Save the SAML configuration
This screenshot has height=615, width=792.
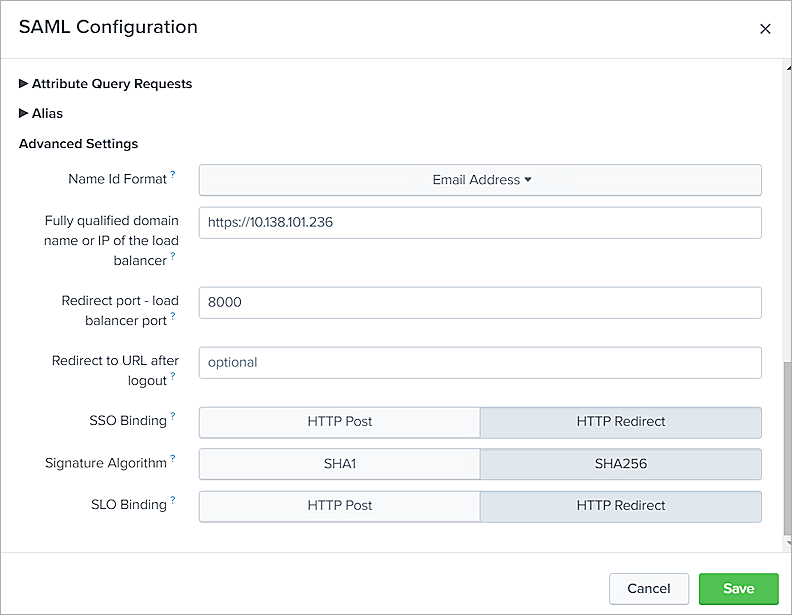coord(738,589)
